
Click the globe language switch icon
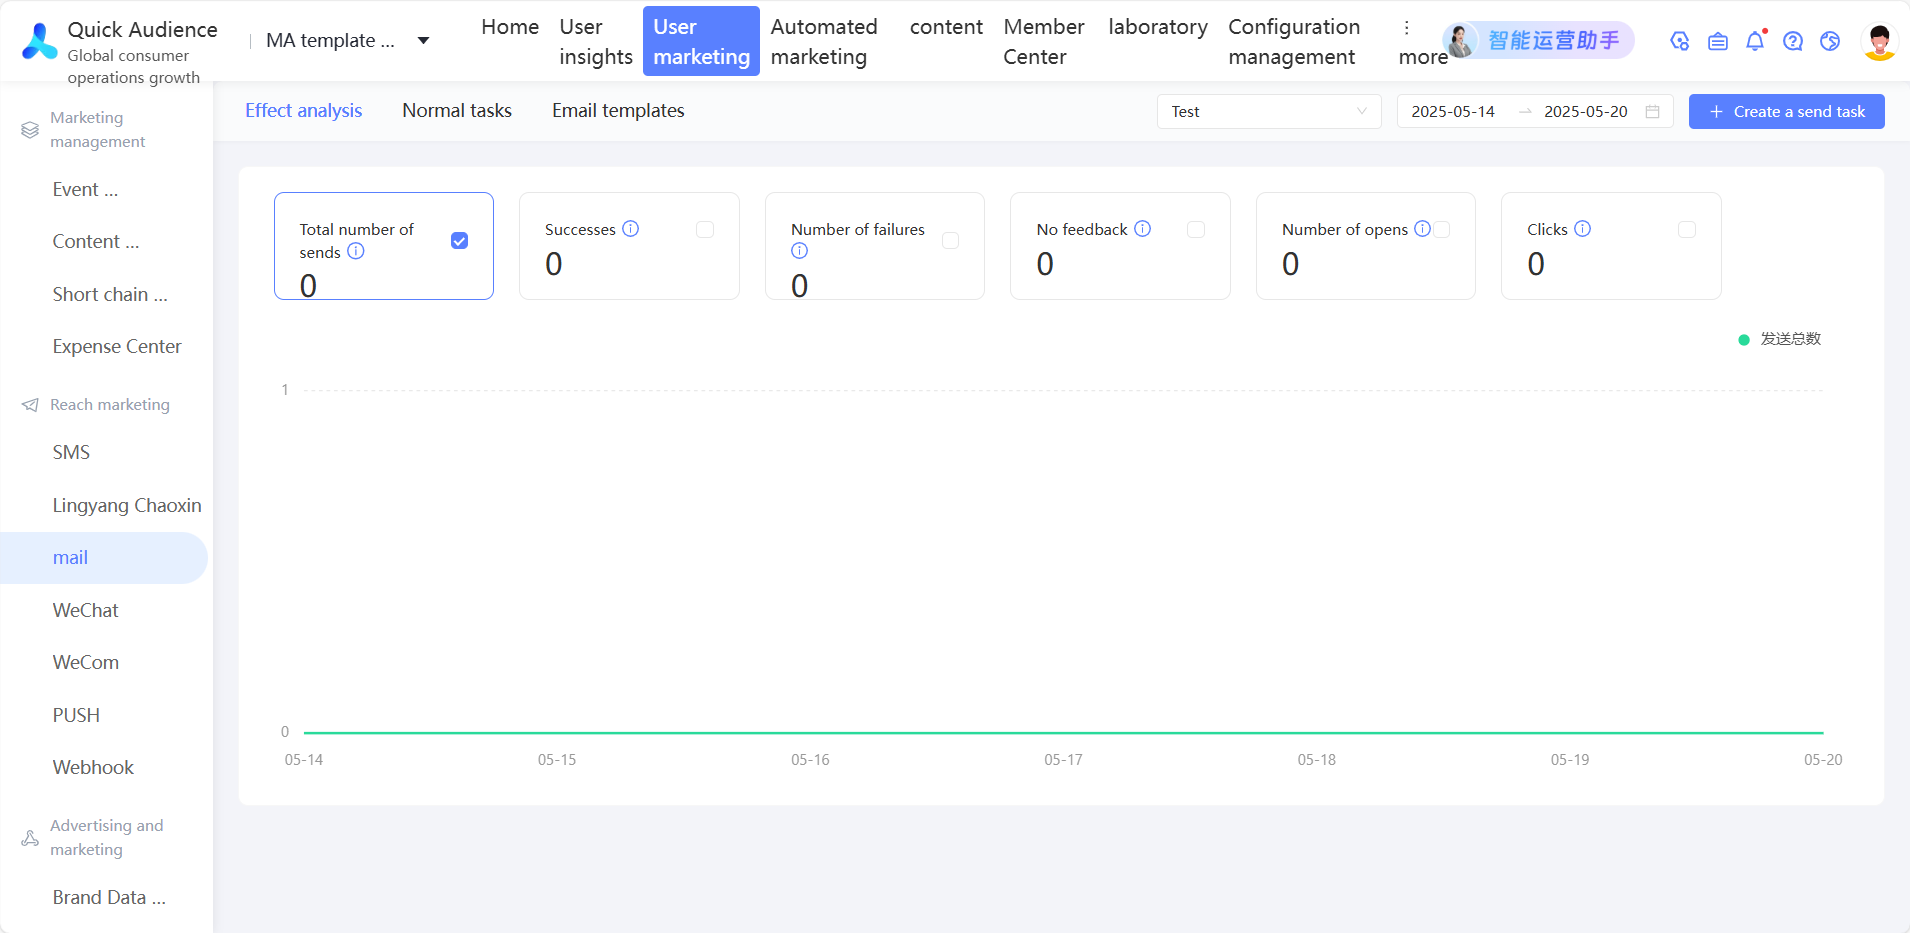[1830, 41]
